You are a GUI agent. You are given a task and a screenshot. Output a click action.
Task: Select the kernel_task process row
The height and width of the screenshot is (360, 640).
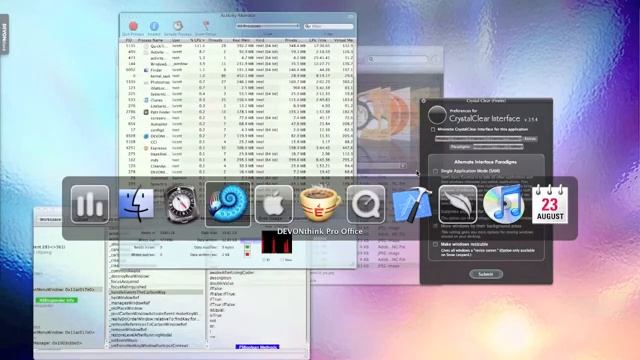237,76
